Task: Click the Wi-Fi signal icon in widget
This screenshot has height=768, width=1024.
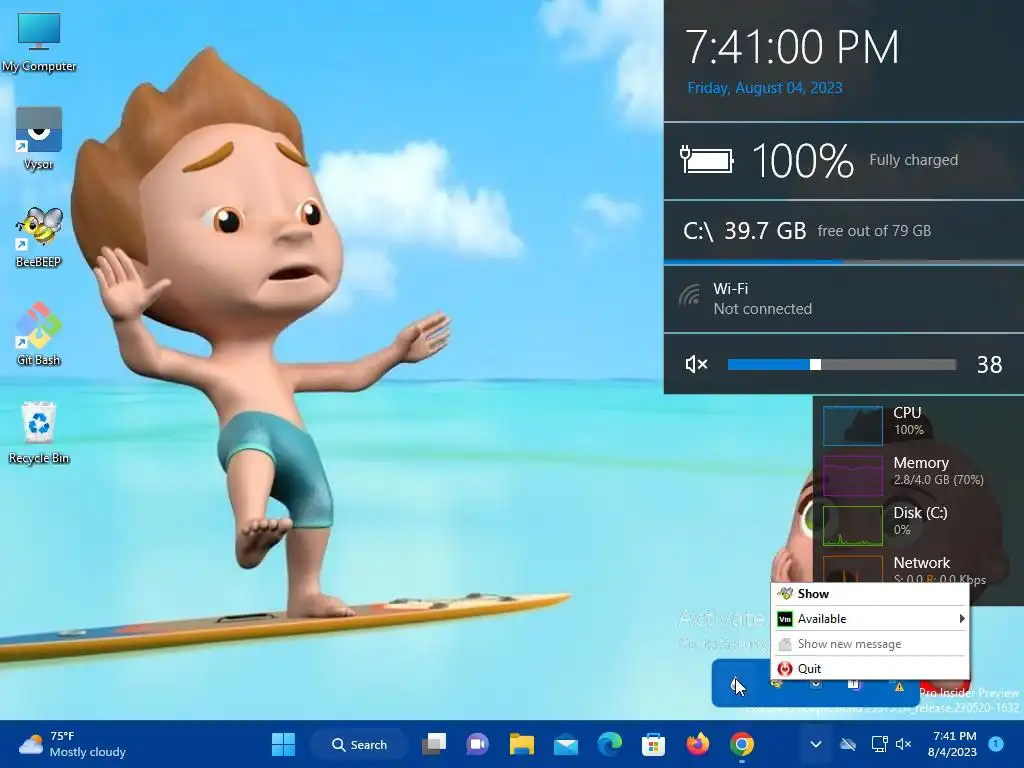Action: pyautogui.click(x=689, y=295)
